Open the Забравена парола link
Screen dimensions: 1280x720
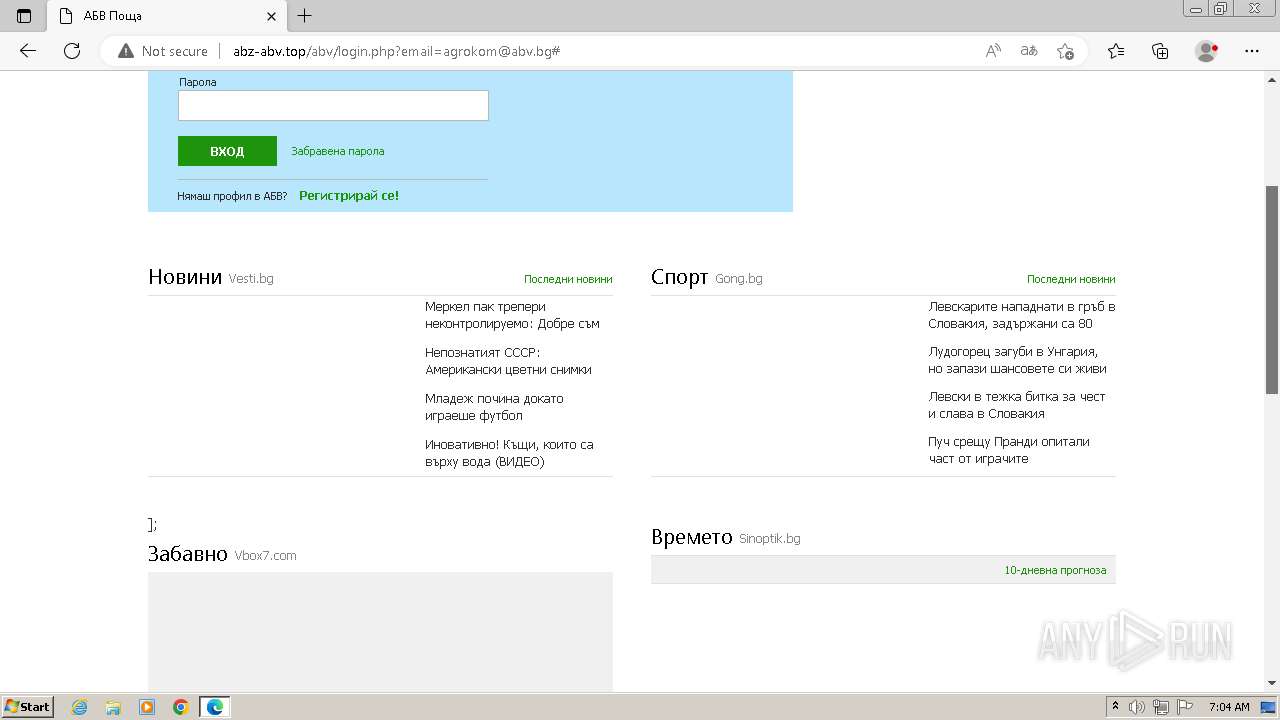337,151
